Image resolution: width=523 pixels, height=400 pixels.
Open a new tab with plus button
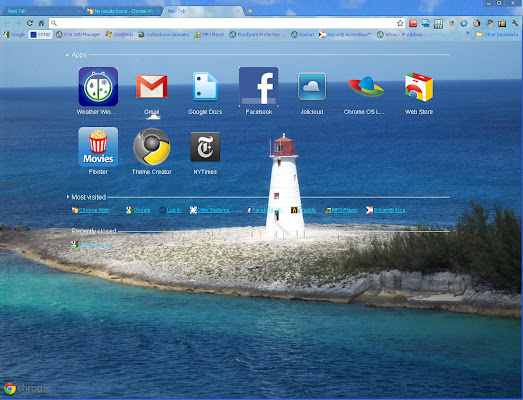pos(249,11)
